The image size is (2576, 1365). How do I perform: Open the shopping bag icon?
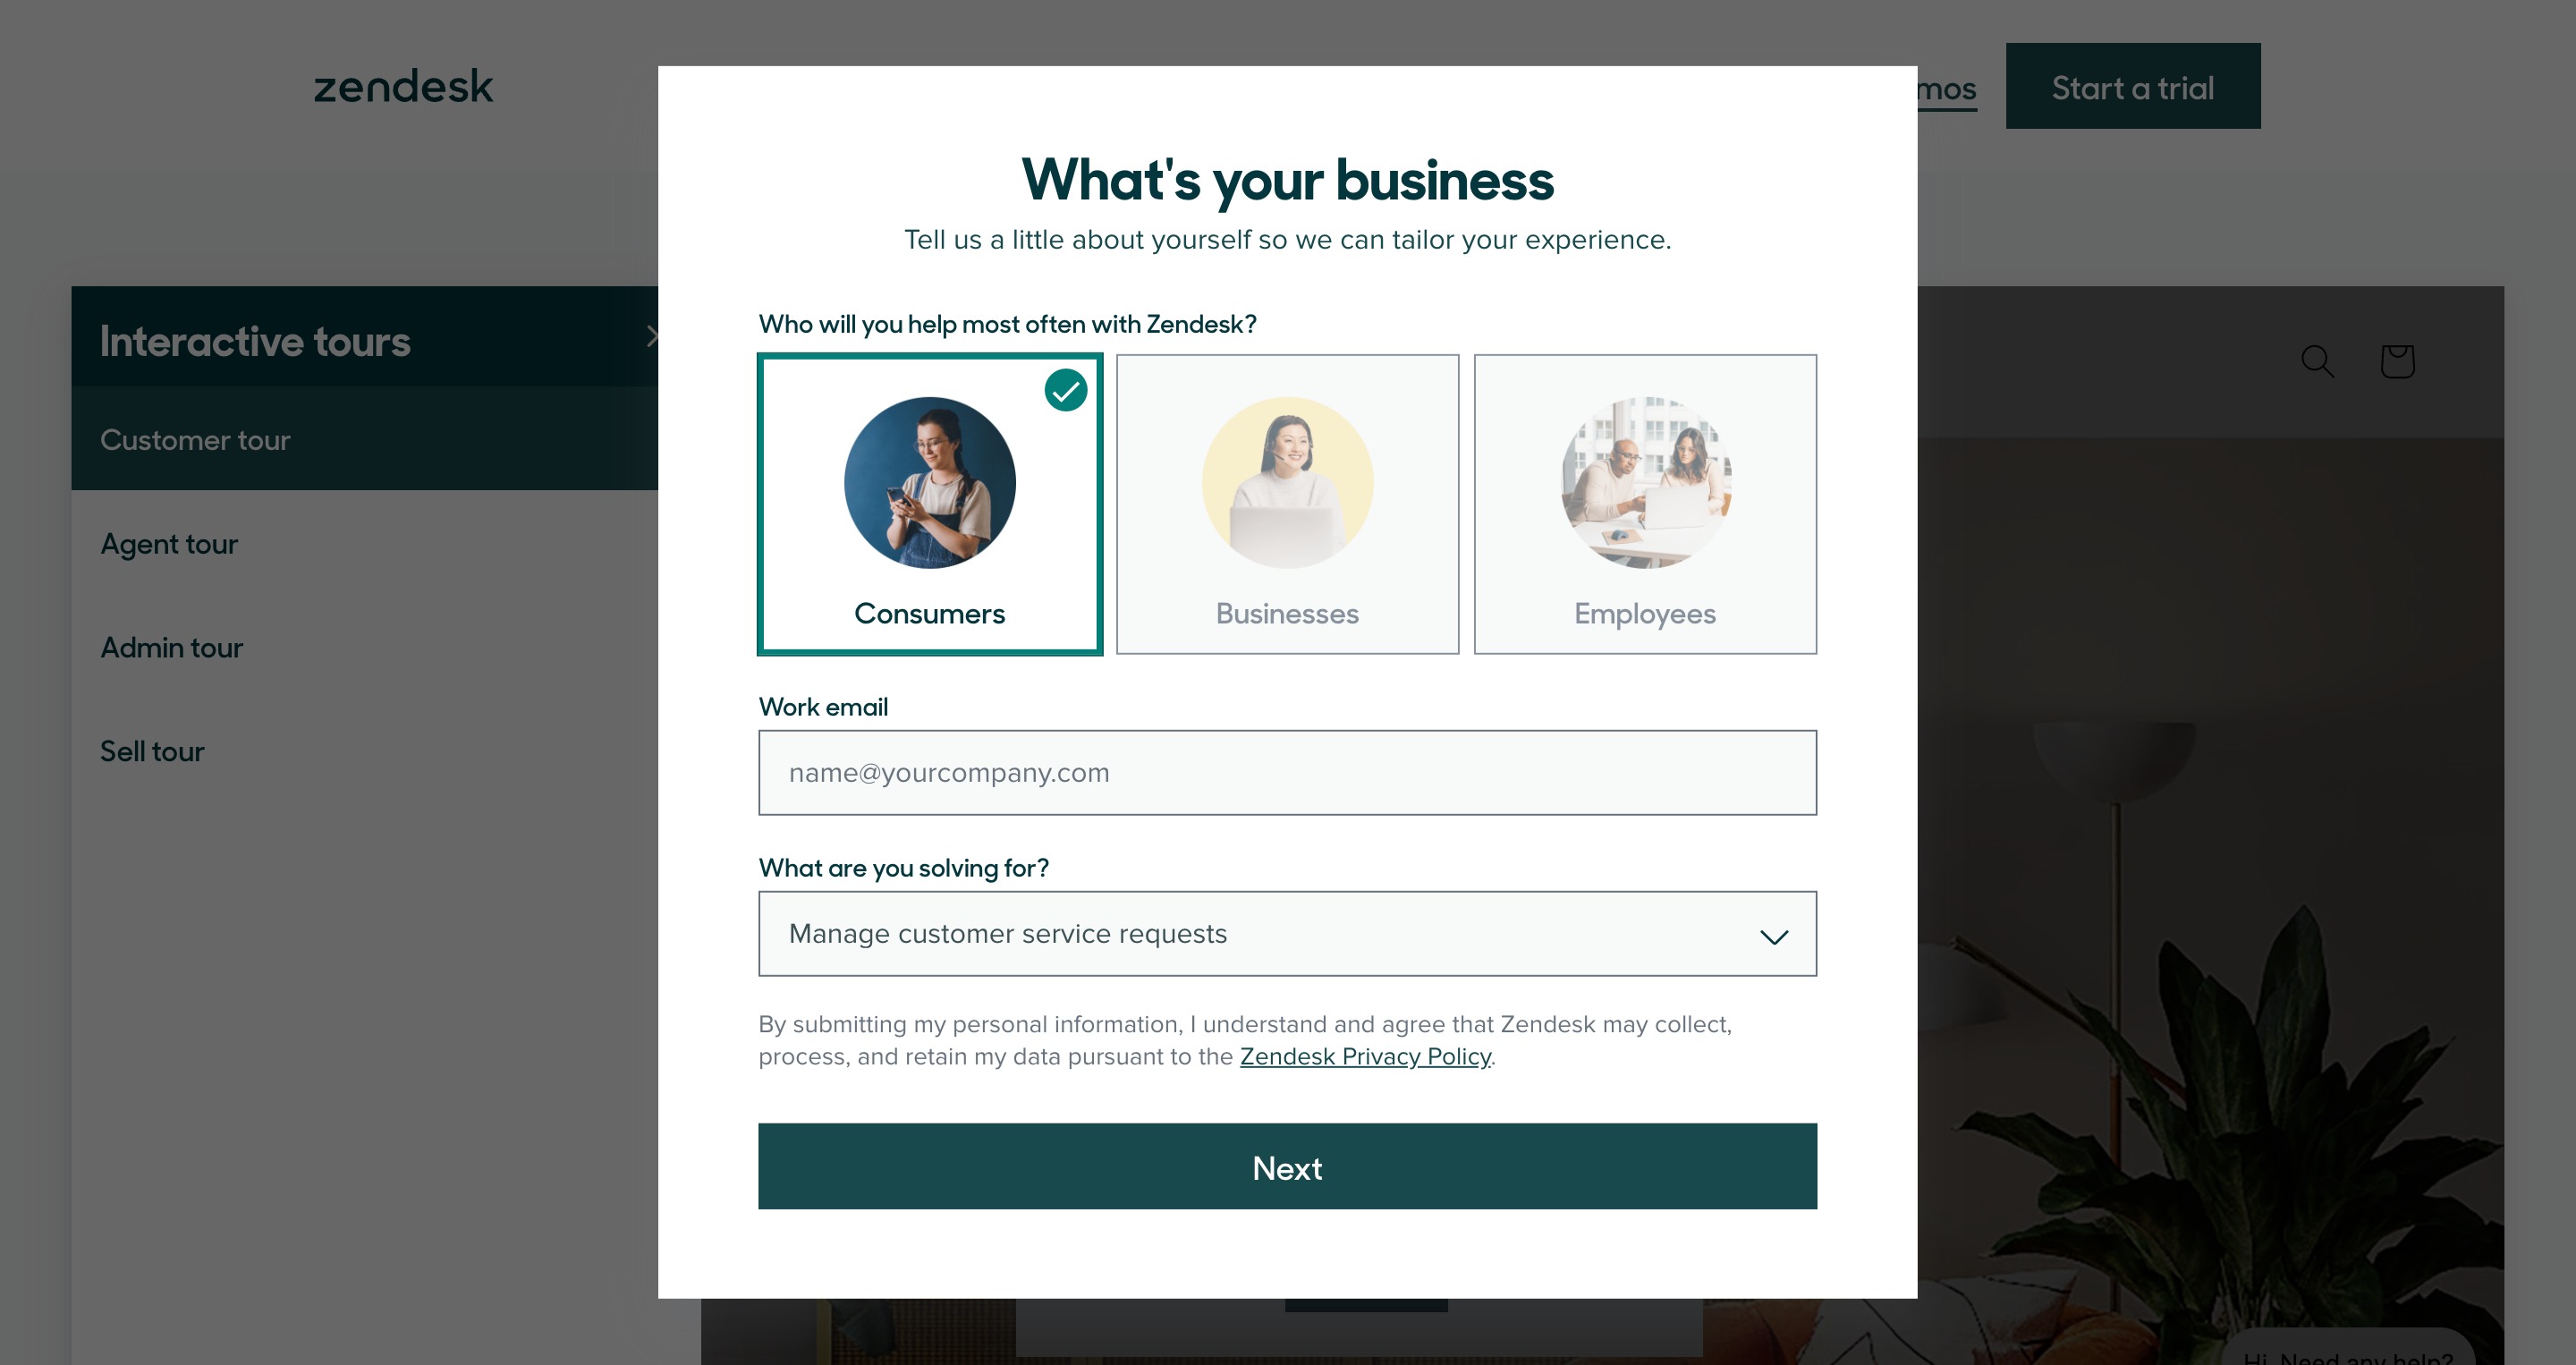(2397, 361)
